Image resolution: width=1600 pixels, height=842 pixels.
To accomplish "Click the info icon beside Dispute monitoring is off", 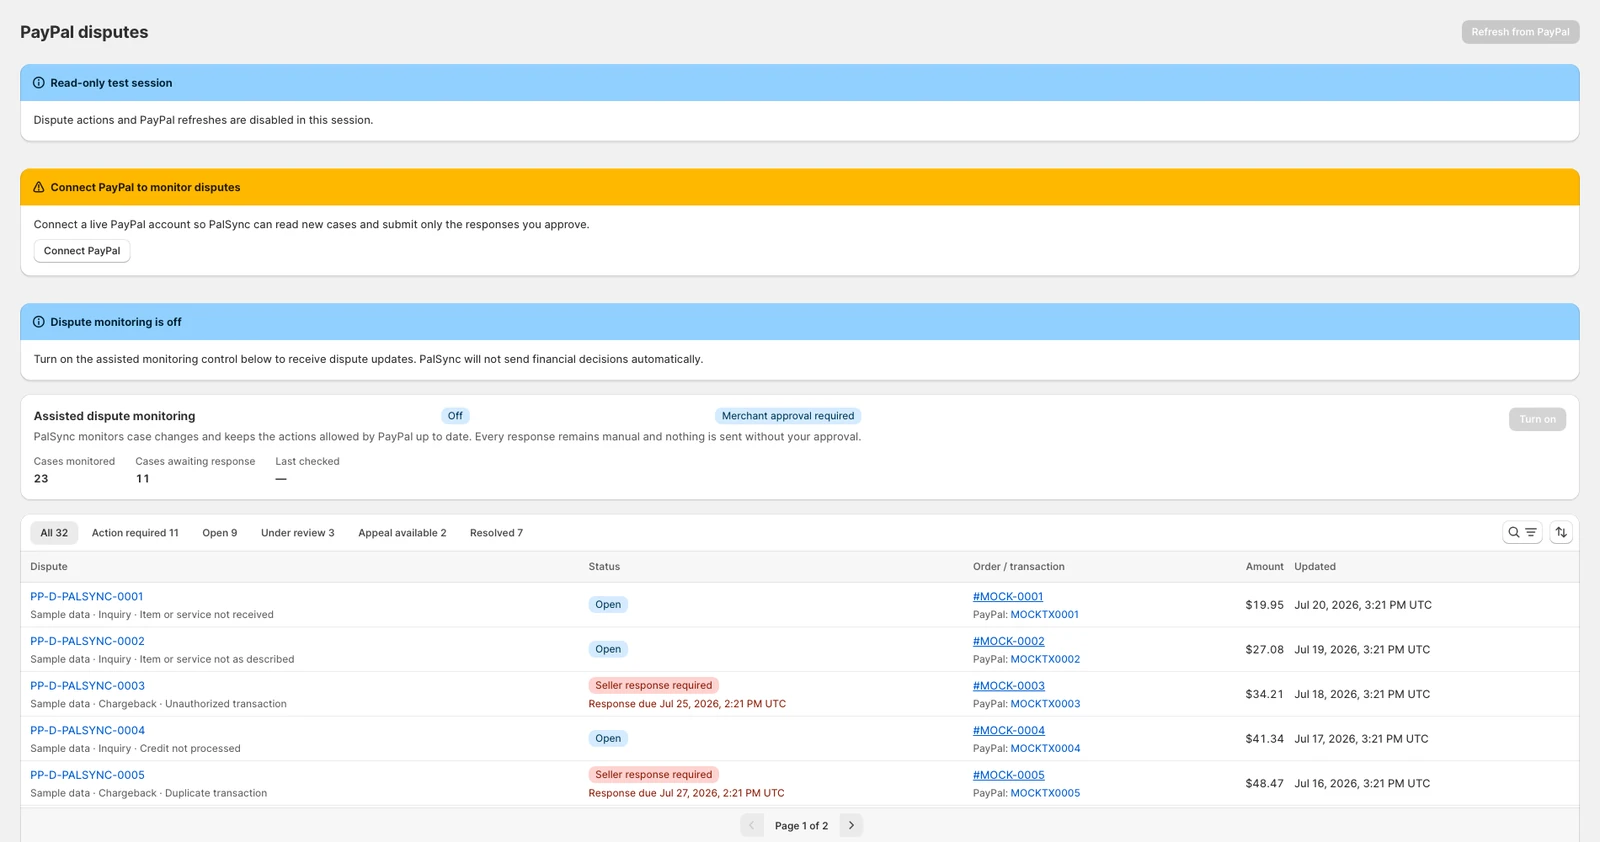I will [39, 322].
